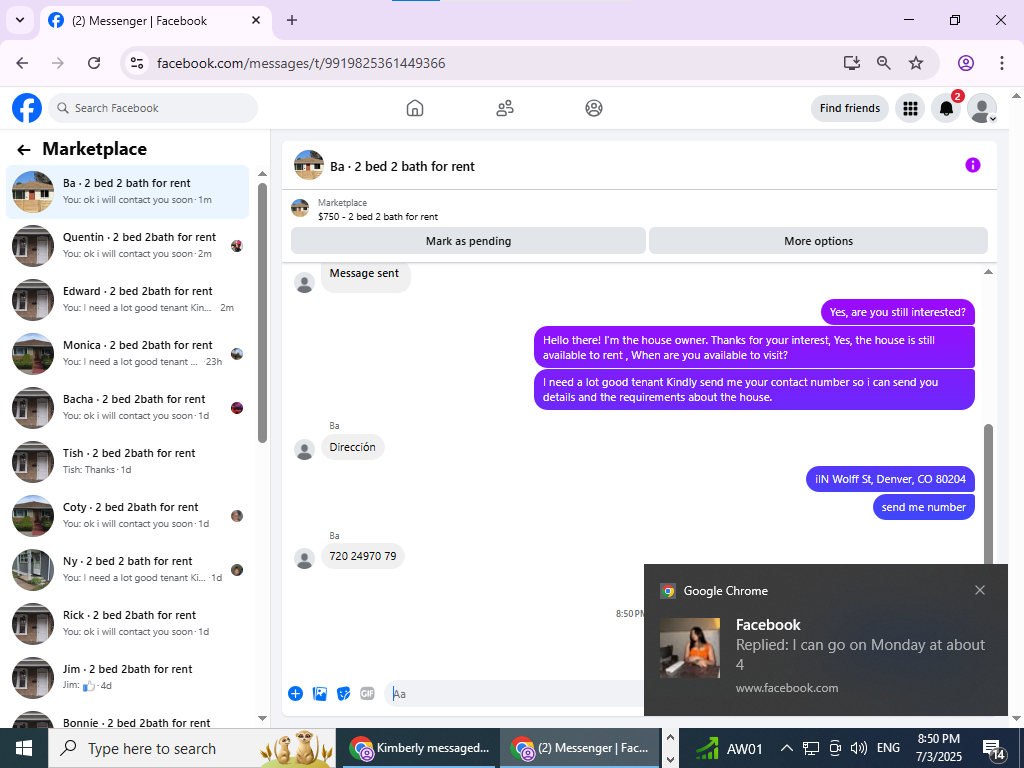Open the Facebook logo home link

tap(27, 108)
